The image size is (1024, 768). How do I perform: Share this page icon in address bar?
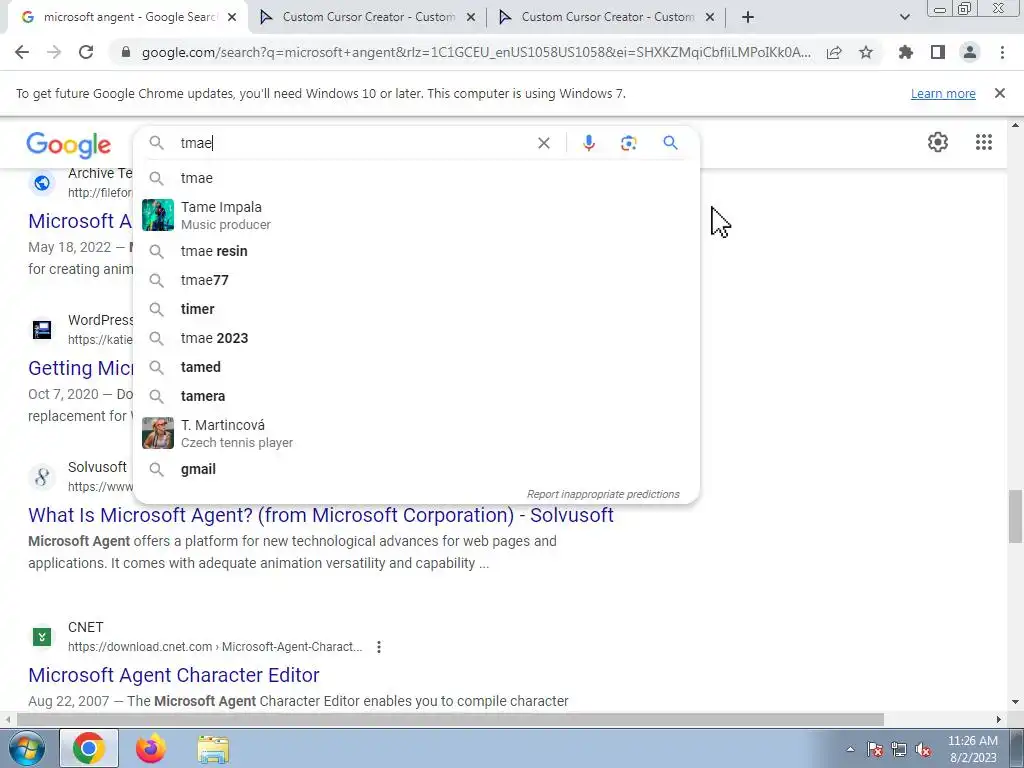(834, 53)
